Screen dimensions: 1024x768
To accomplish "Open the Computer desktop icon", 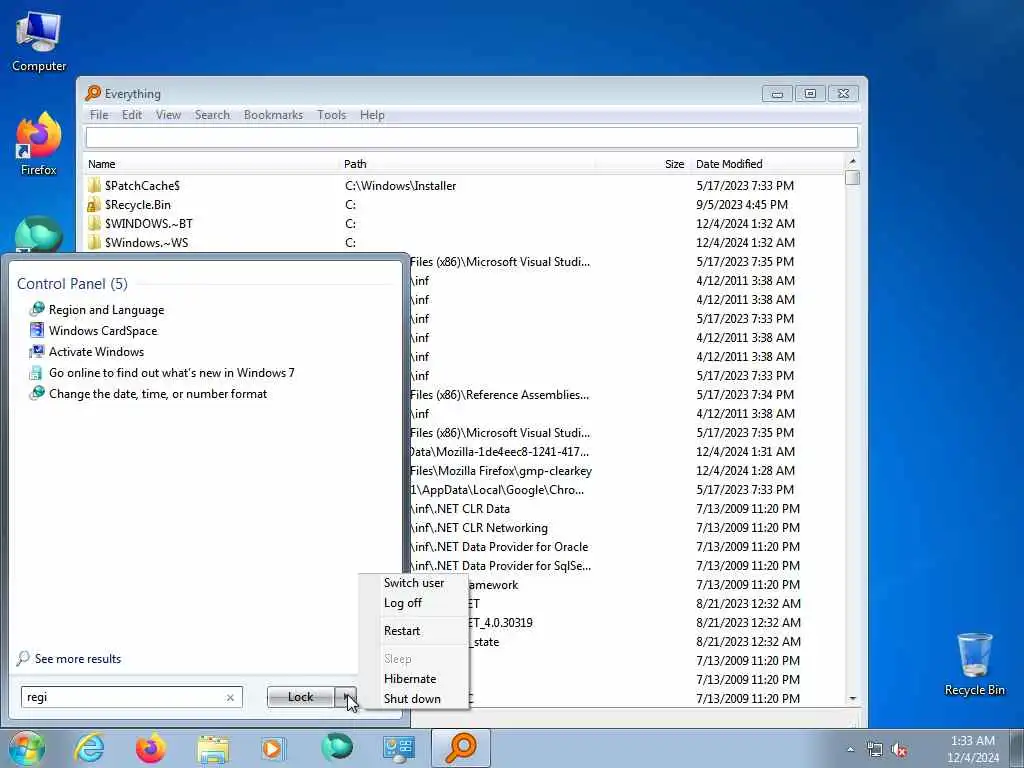I will click(x=39, y=42).
